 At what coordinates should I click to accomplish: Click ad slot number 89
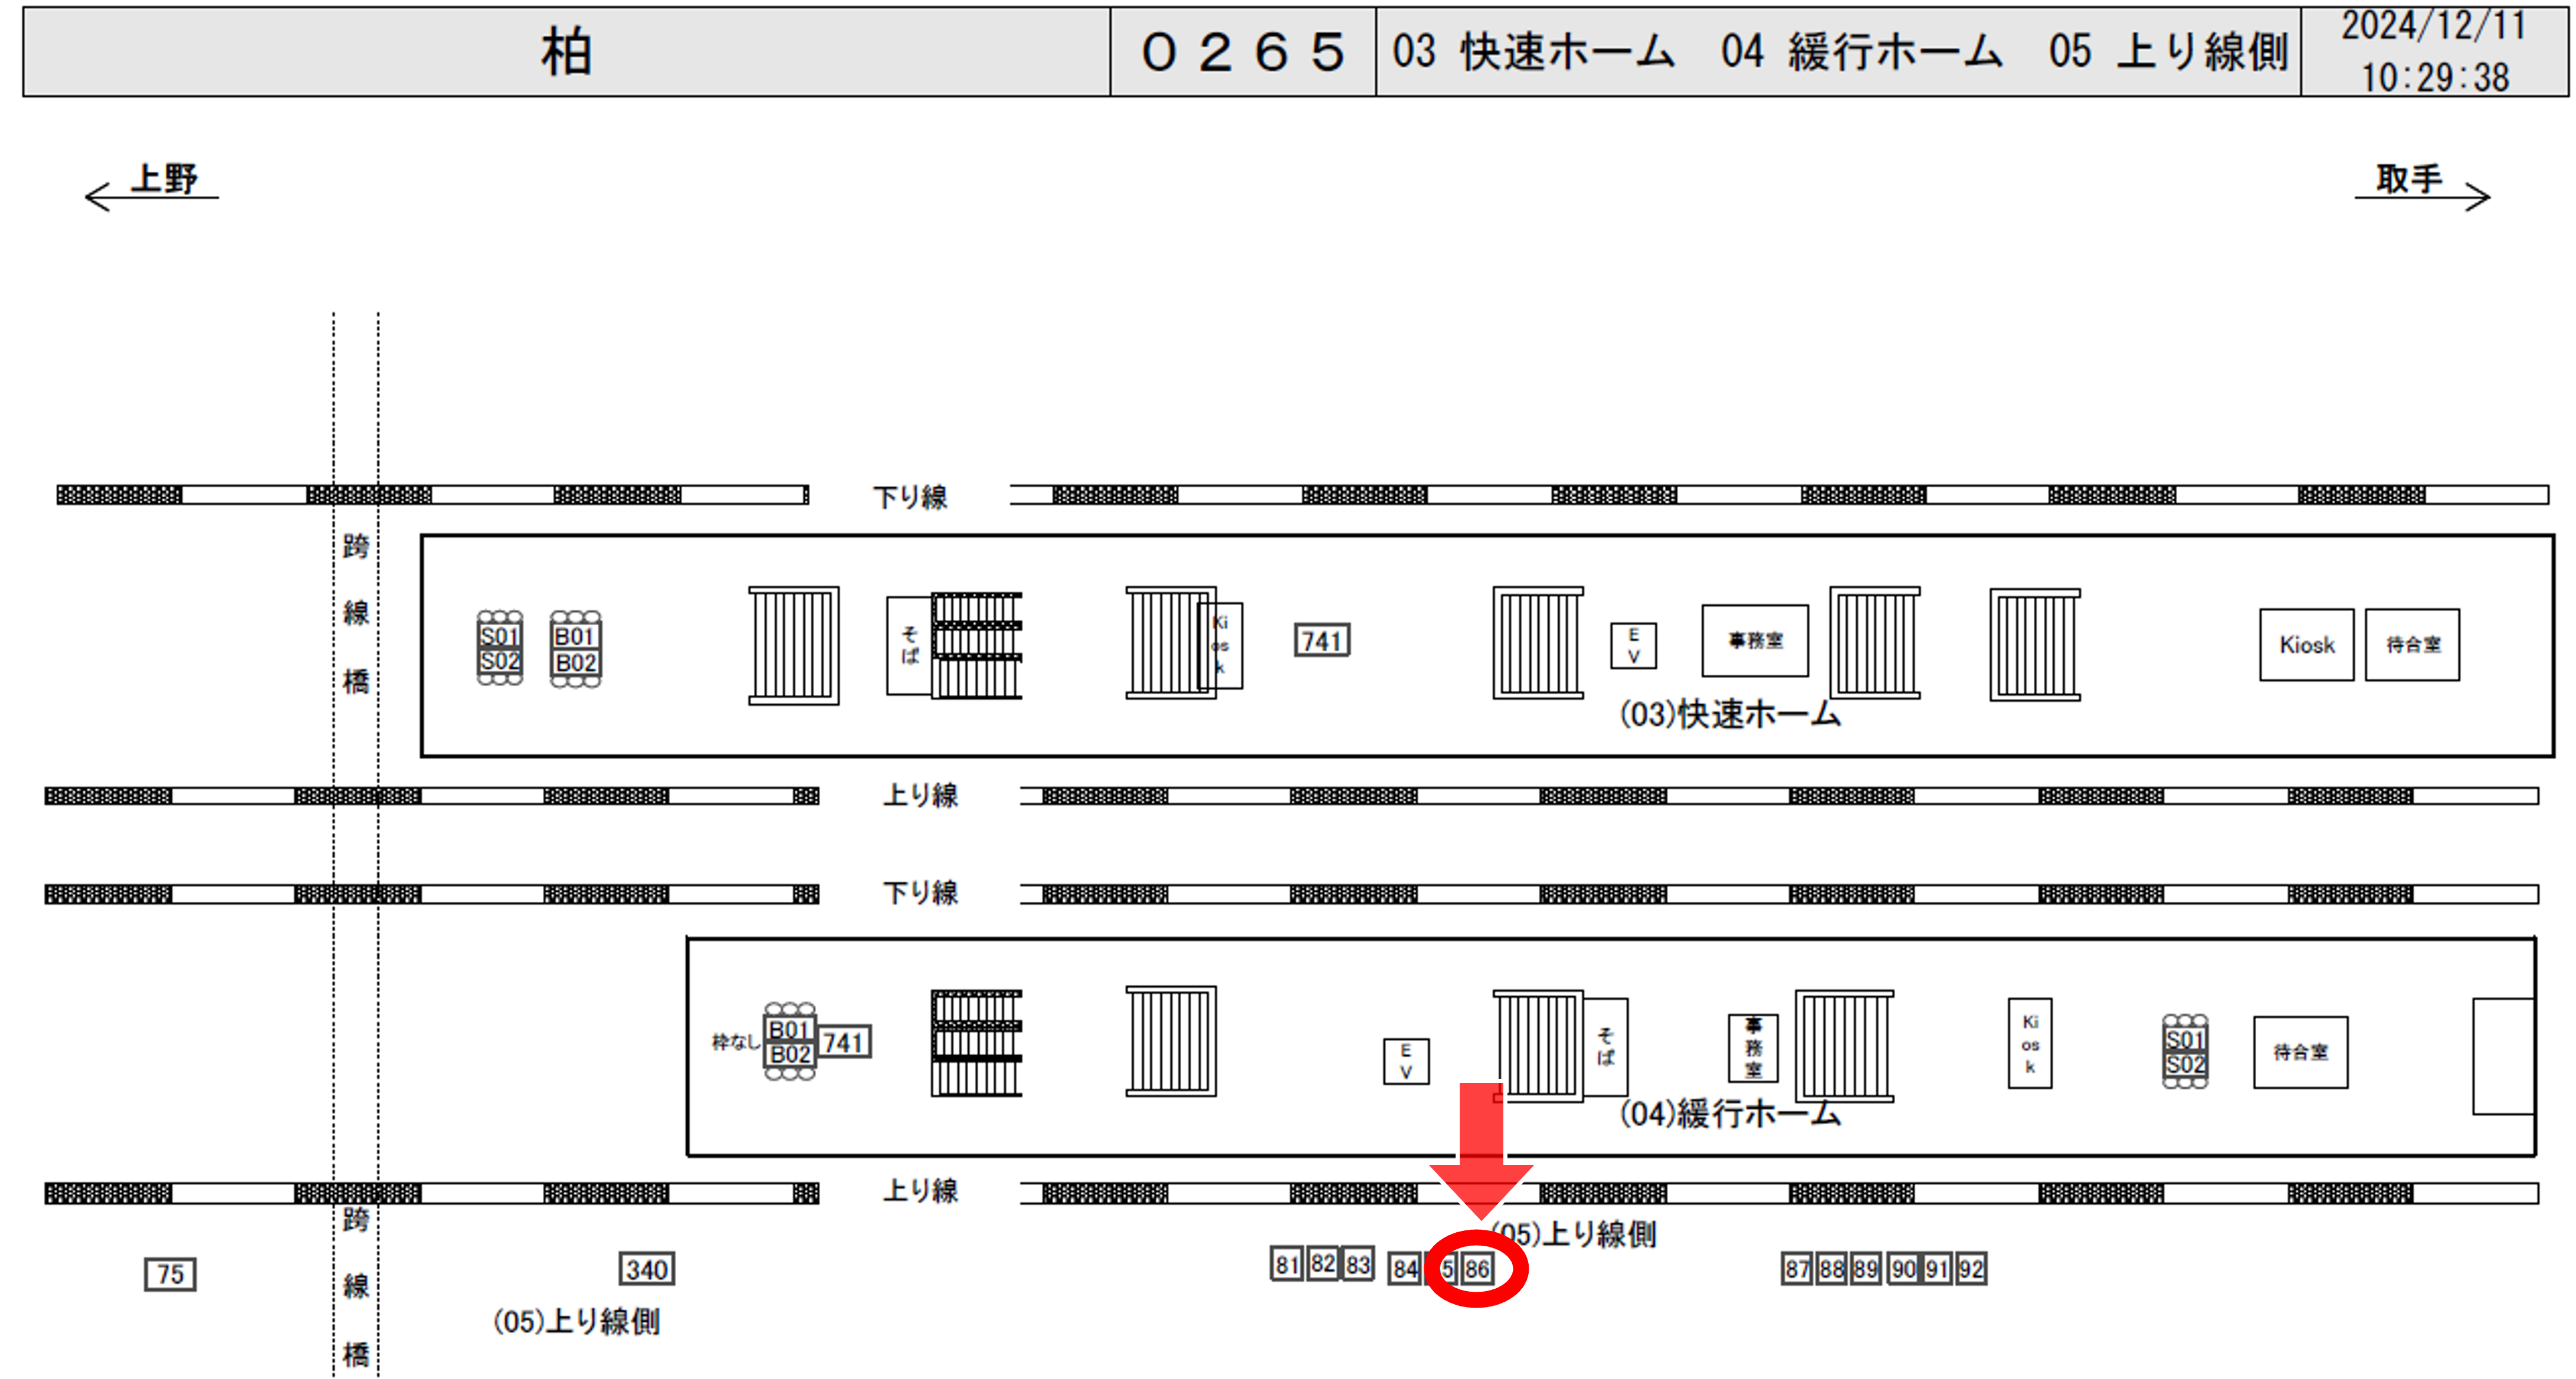(1865, 1269)
